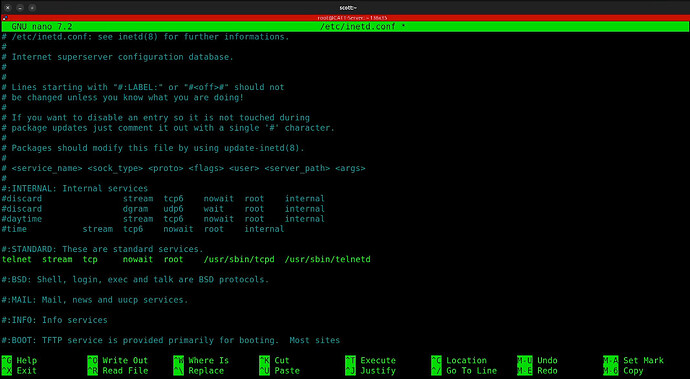The height and width of the screenshot is (379, 690).
Task: Click the ^G Help shortcut label
Action: point(19,361)
